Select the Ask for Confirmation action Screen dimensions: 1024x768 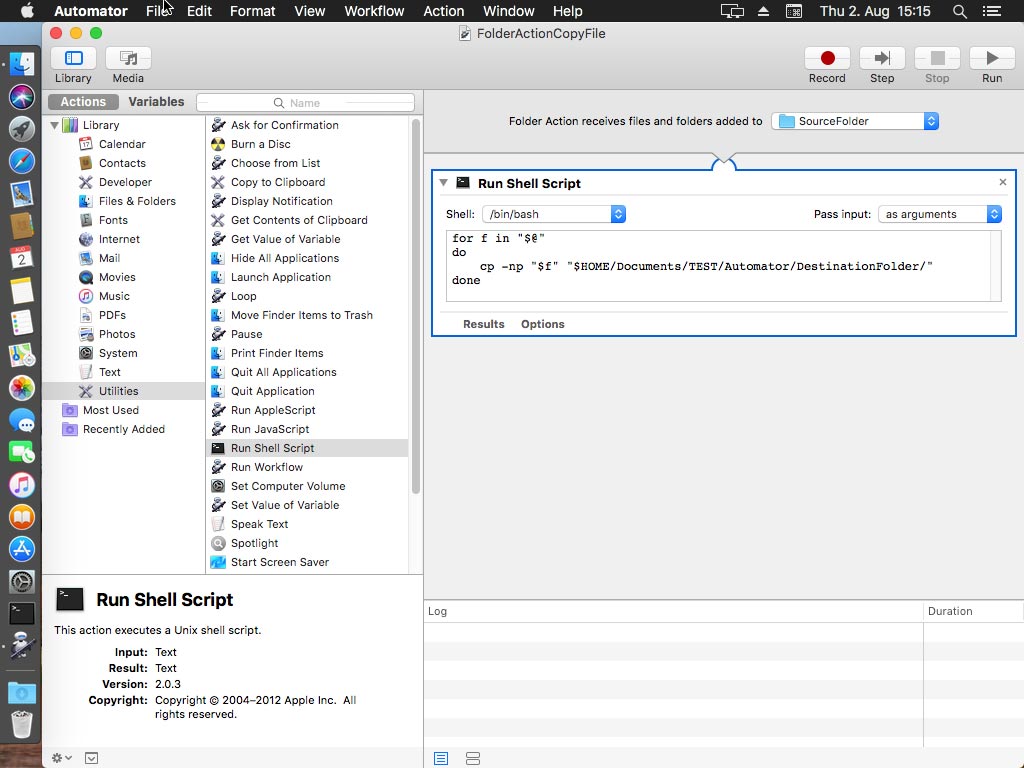pyautogui.click(x=285, y=125)
